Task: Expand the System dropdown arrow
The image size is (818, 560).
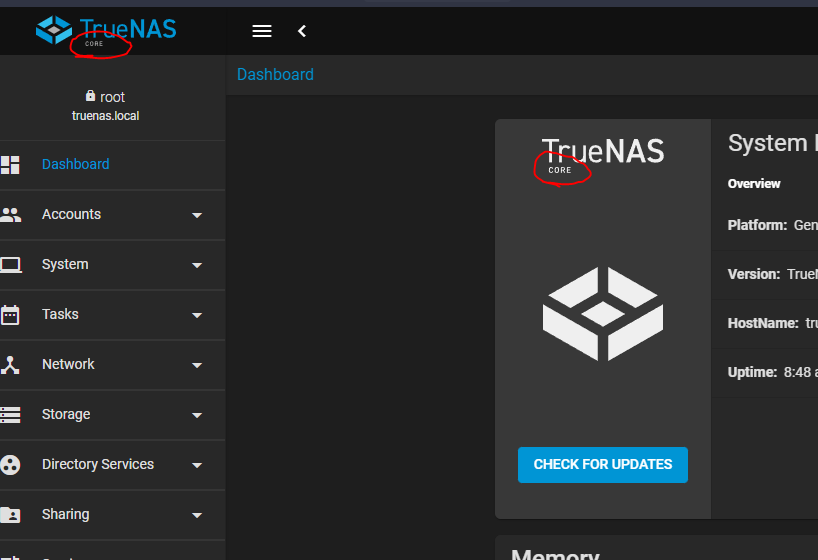Action: pyautogui.click(x=197, y=265)
